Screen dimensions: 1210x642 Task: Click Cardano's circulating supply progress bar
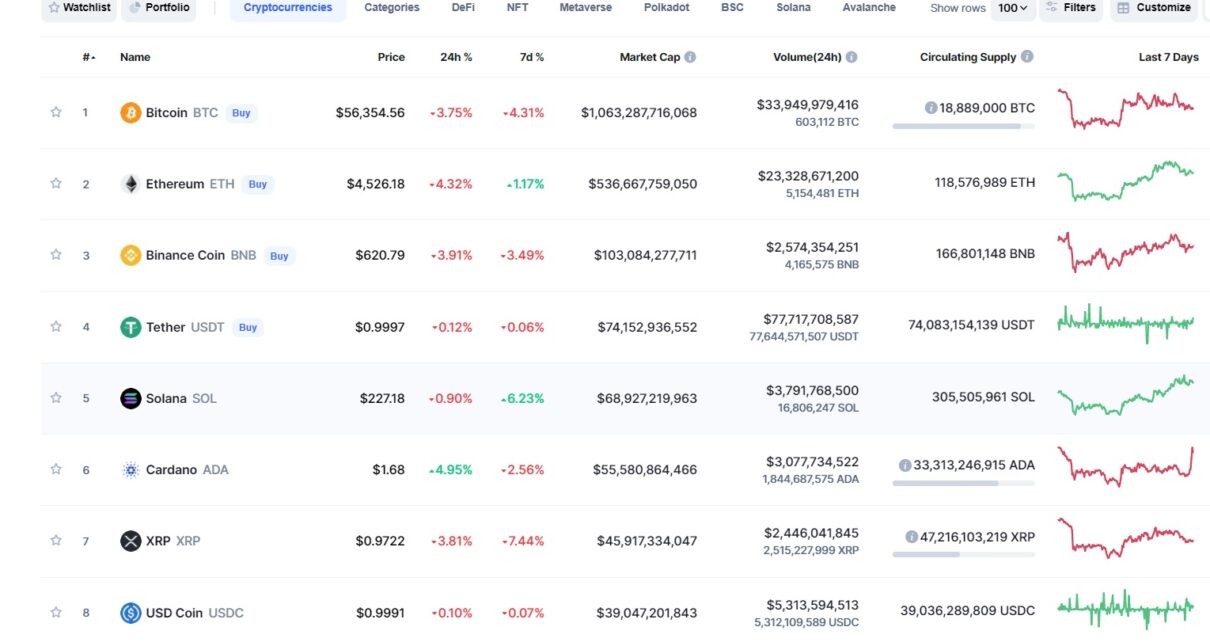pos(964,483)
